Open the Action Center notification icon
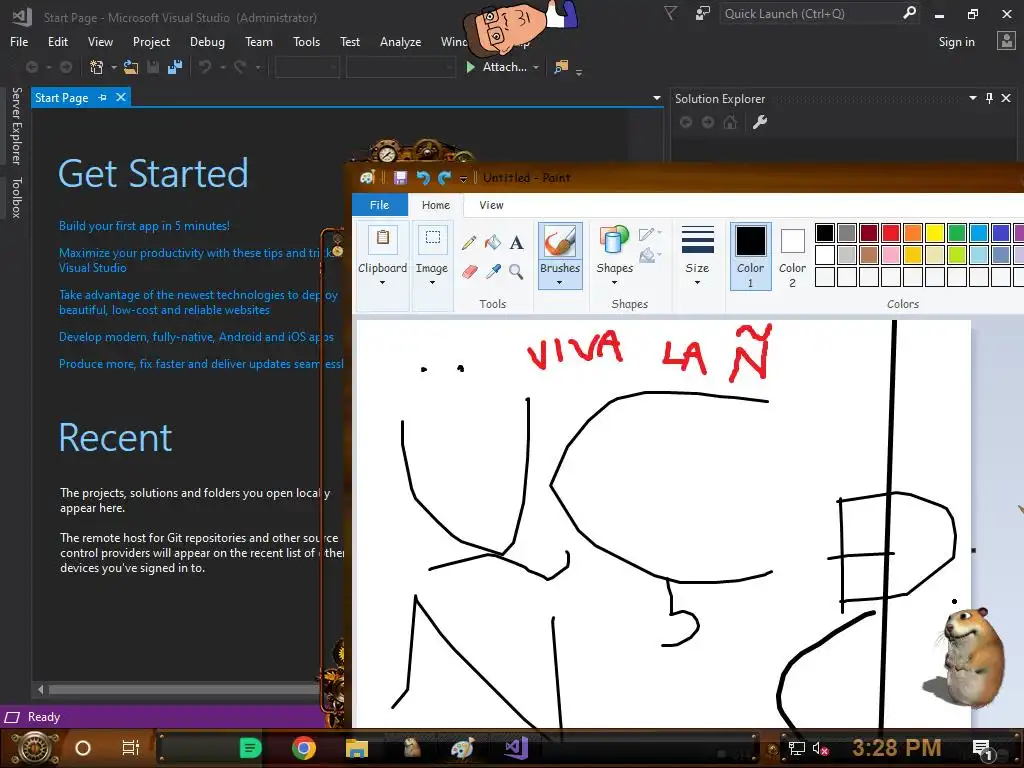Image resolution: width=1024 pixels, height=768 pixels. tap(982, 748)
